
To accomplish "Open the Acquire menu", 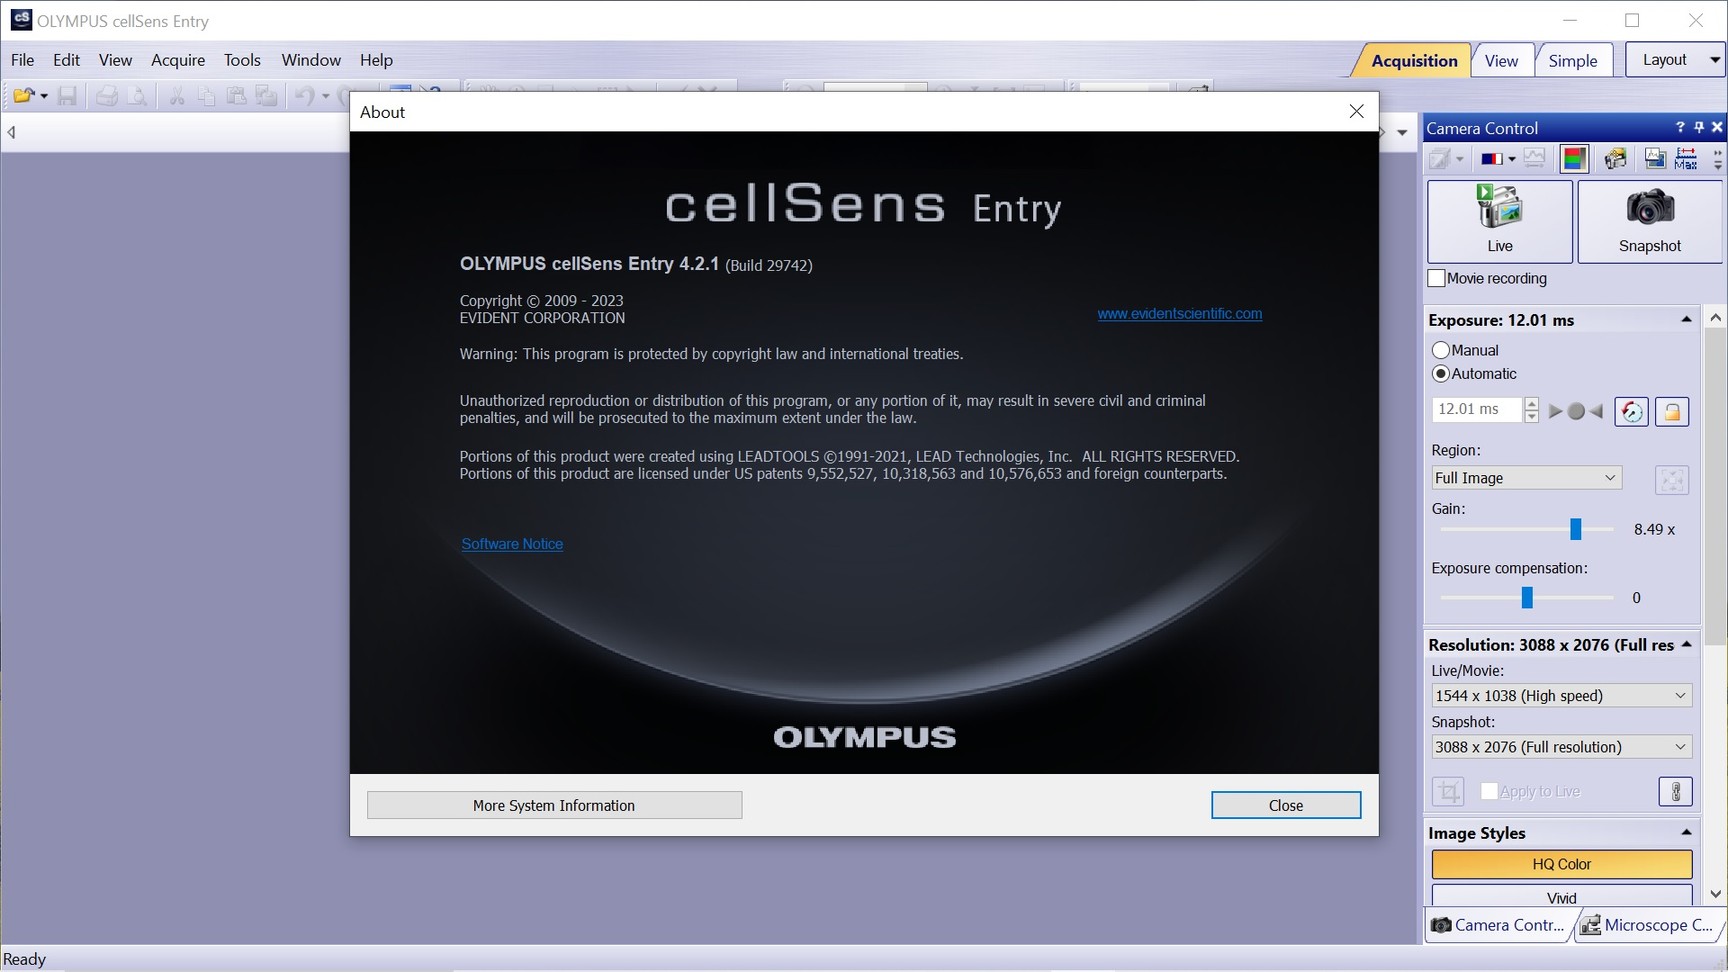I will click(178, 60).
